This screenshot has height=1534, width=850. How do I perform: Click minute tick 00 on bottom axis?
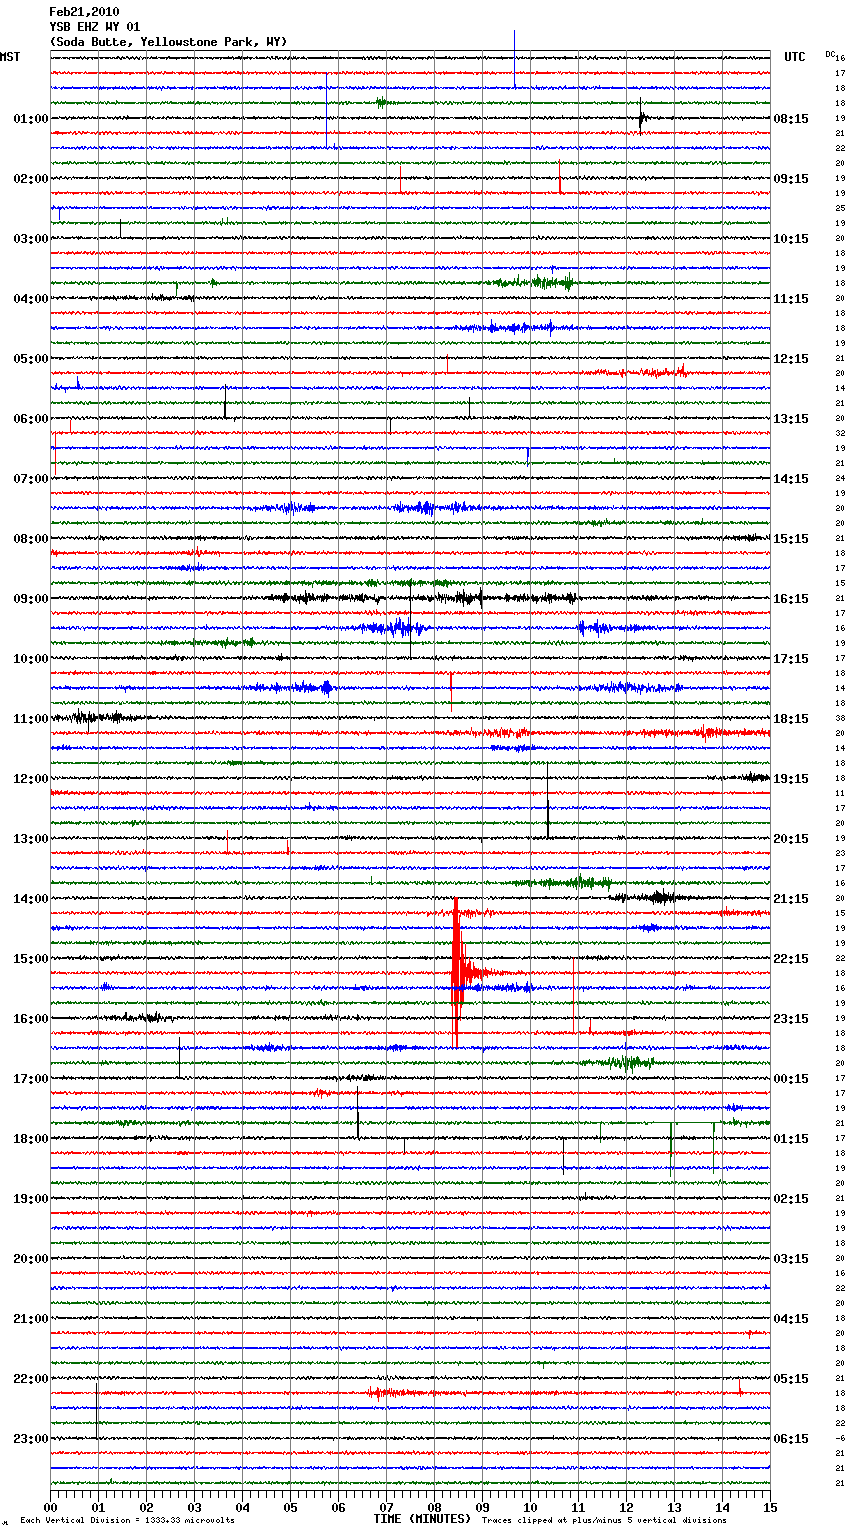click(50, 1507)
